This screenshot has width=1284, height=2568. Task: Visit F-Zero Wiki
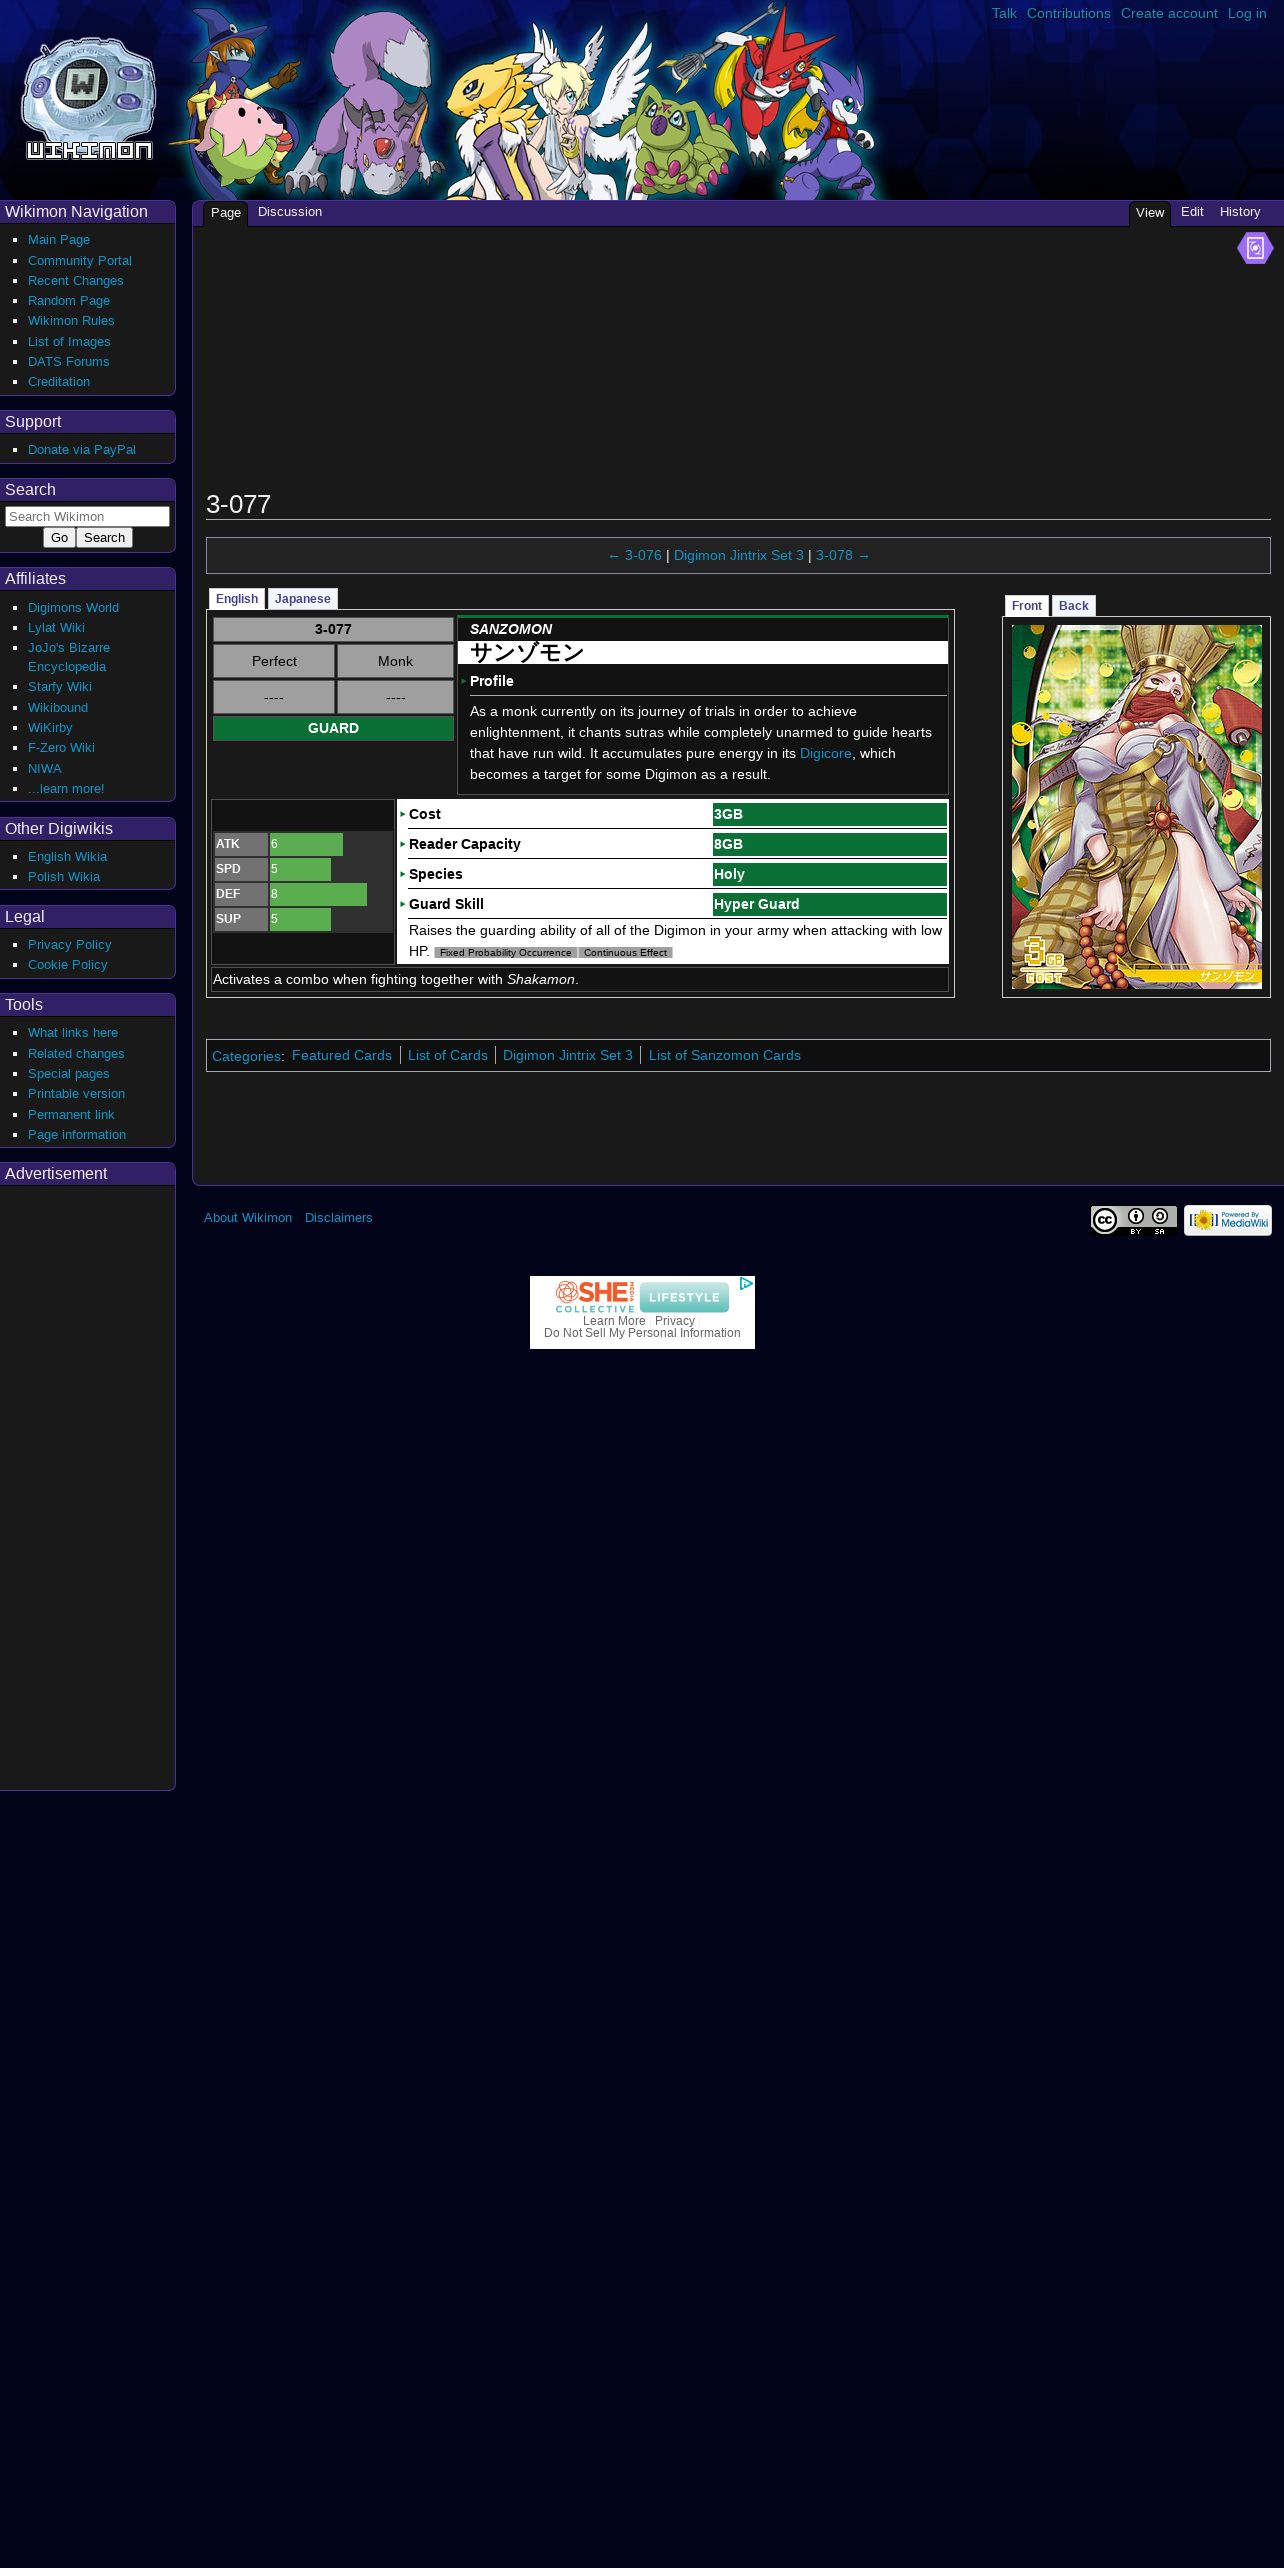click(x=61, y=748)
